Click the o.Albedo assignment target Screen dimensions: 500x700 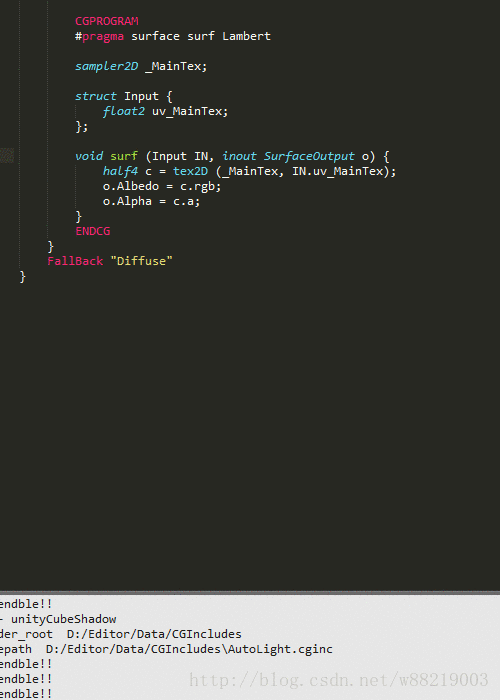click(131, 186)
